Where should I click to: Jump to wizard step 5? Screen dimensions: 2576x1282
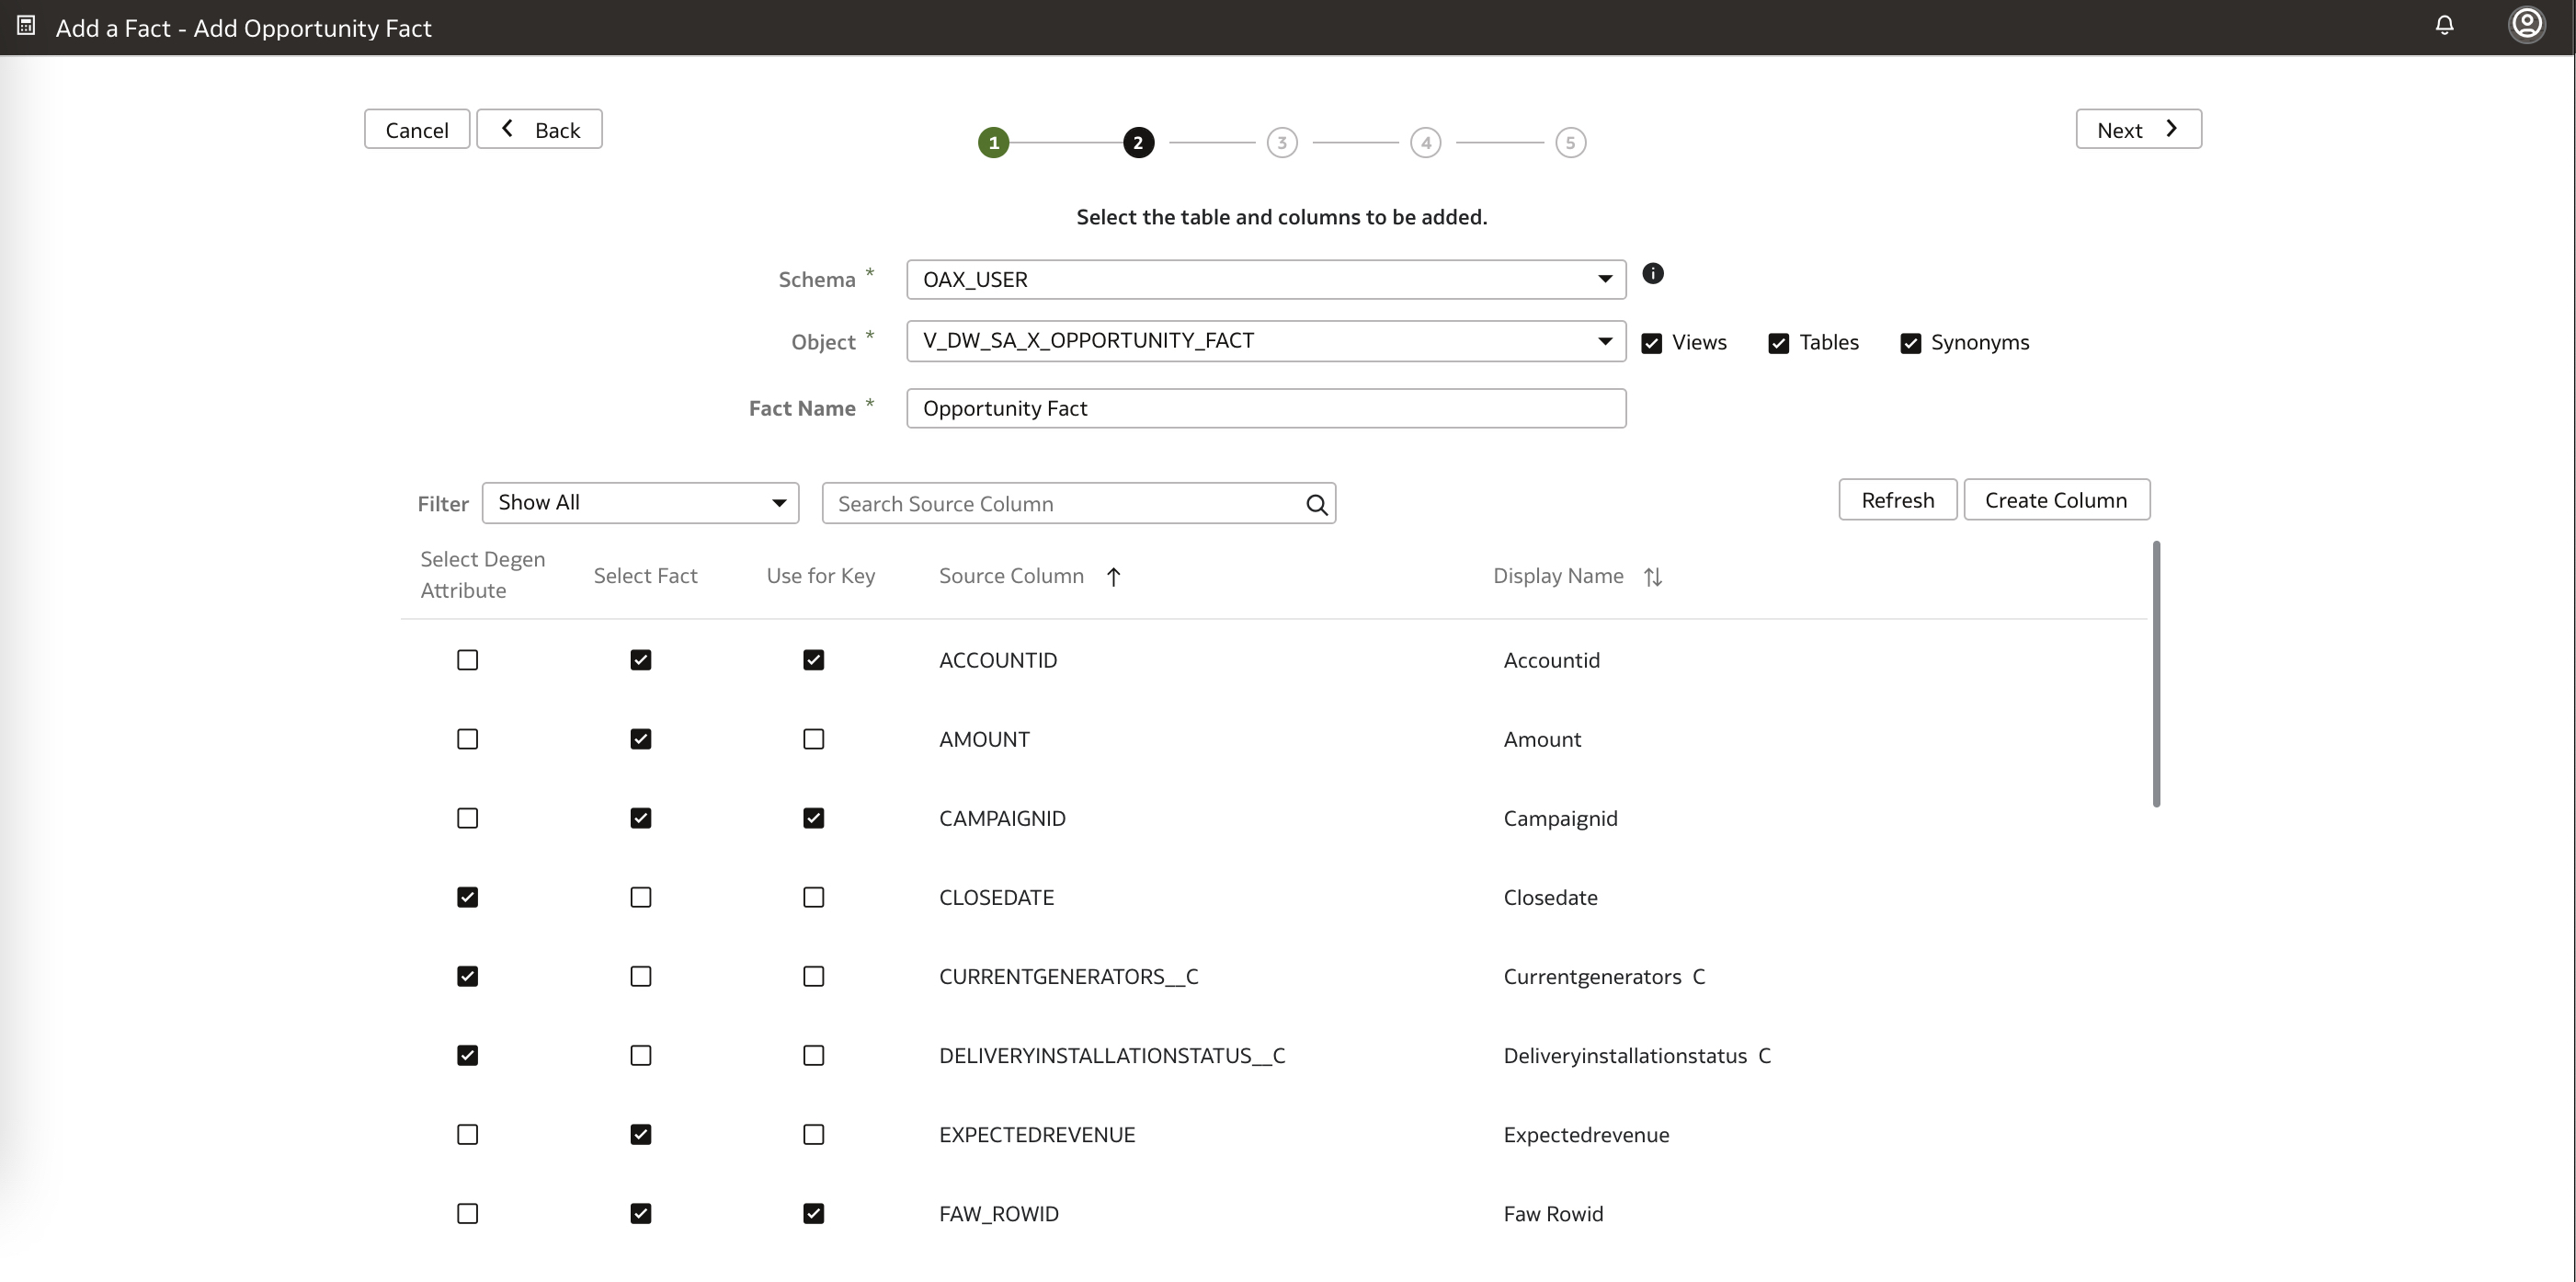[1570, 142]
